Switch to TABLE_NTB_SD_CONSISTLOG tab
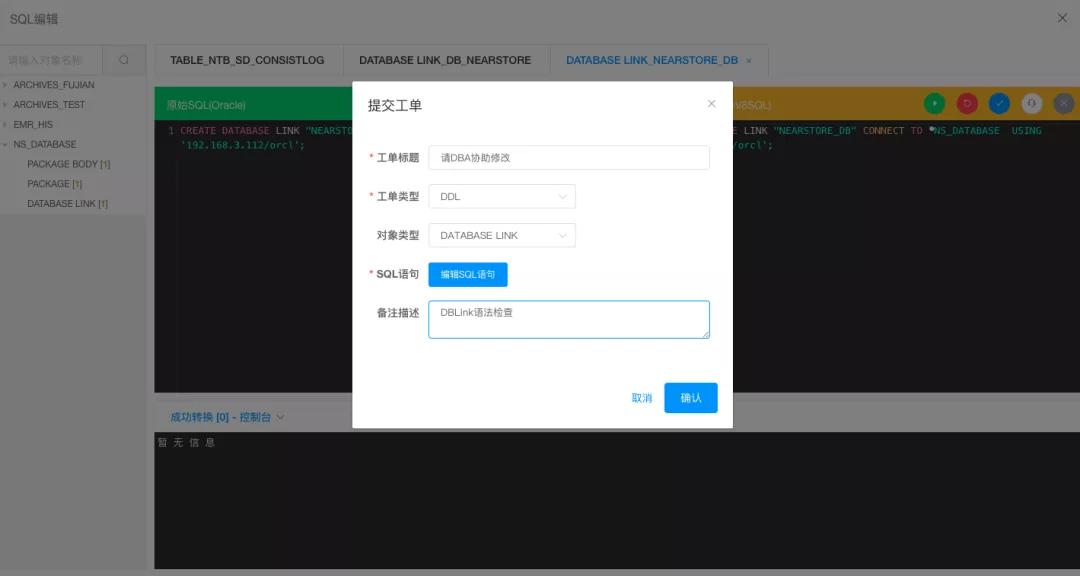This screenshot has height=576, width=1080. [247, 60]
